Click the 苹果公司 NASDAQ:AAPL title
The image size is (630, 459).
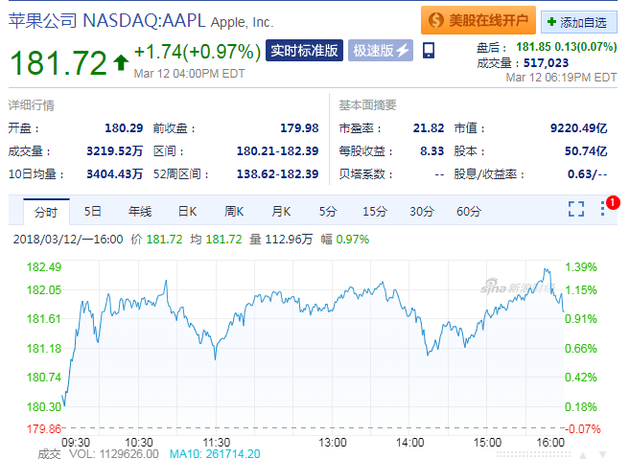pyautogui.click(x=107, y=20)
